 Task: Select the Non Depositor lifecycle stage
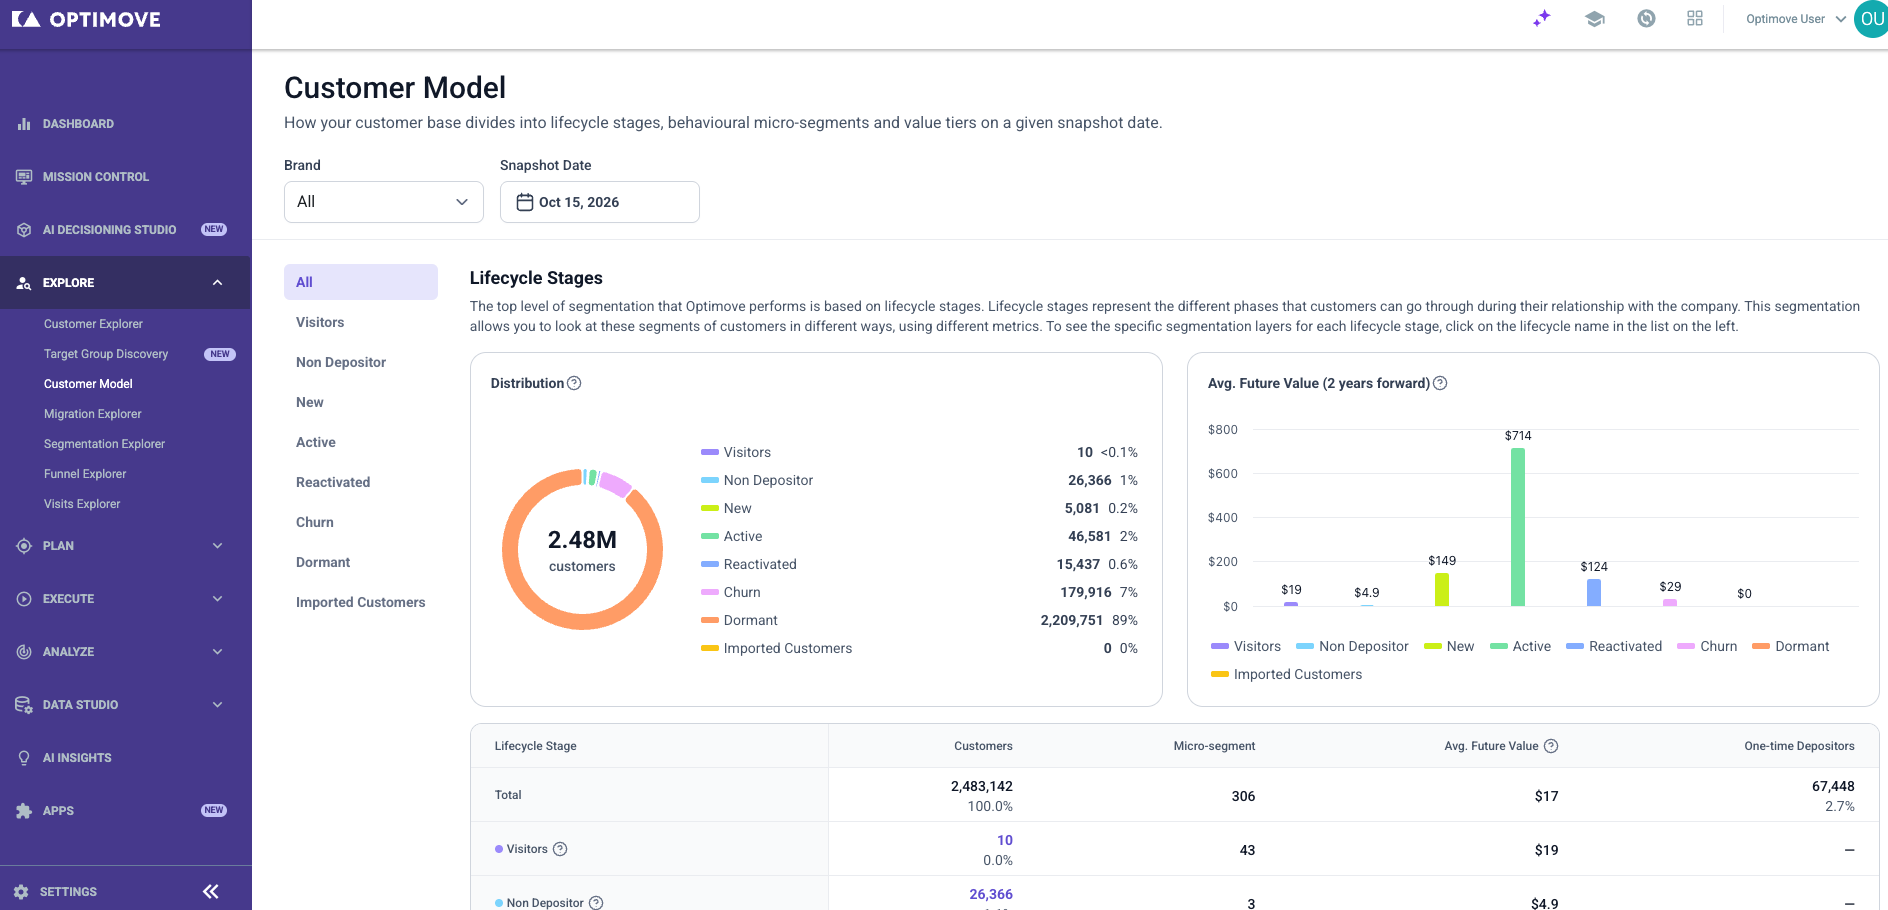(x=341, y=362)
